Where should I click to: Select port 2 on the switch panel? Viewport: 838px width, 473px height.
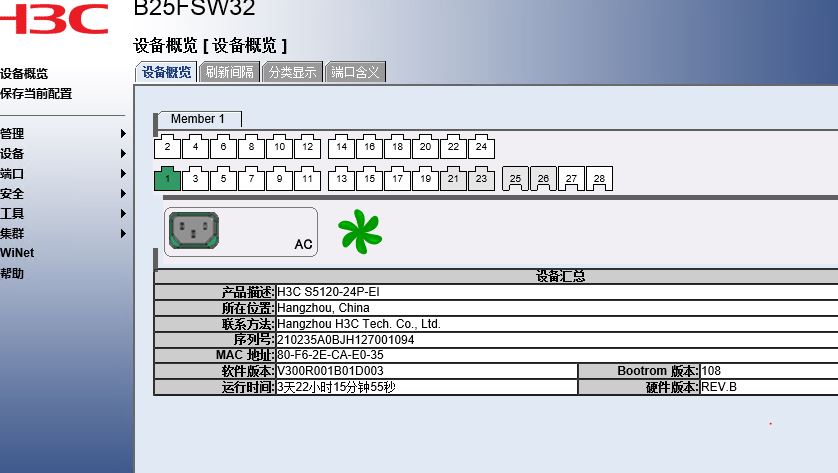click(167, 147)
